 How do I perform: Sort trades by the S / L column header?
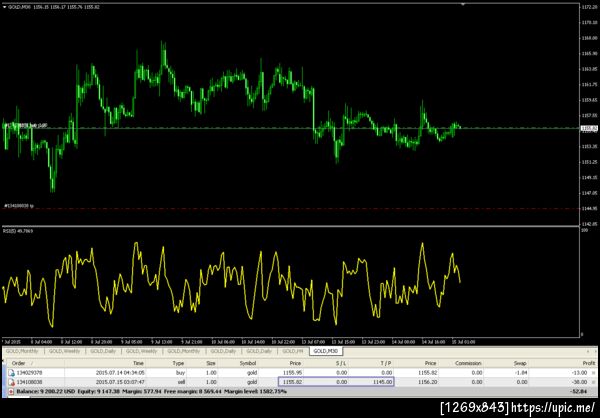coord(341,363)
